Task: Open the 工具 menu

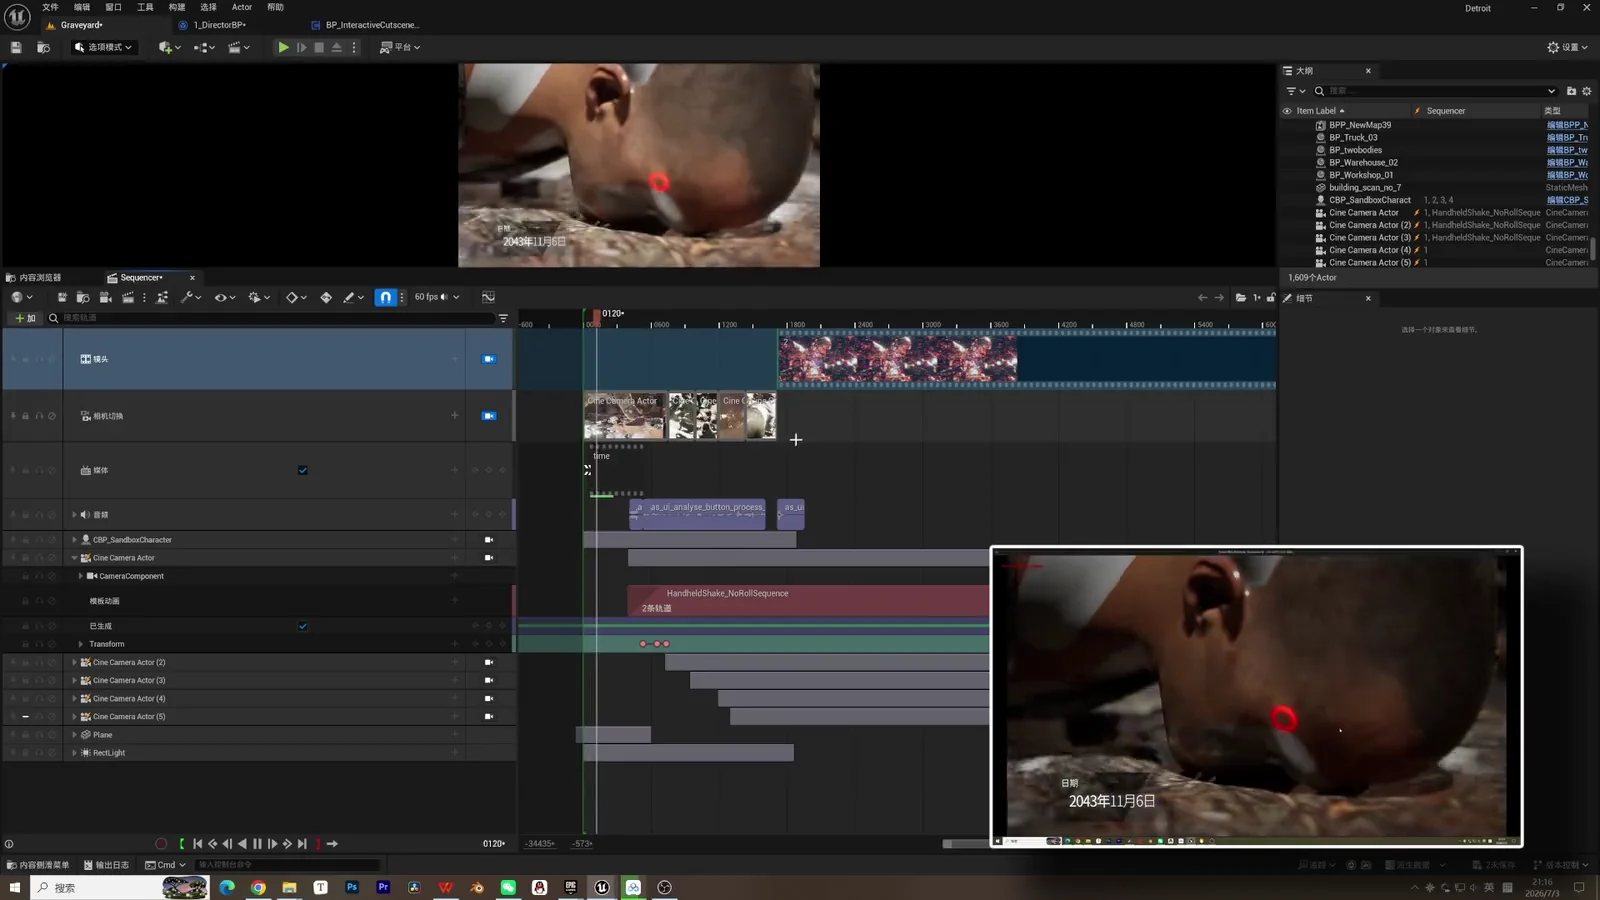Action: tap(145, 7)
